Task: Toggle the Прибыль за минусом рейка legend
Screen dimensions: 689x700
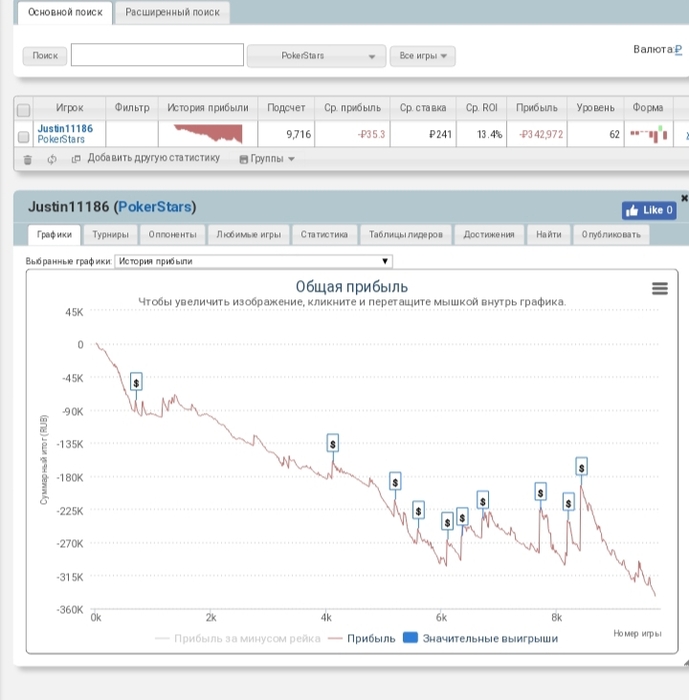Action: tap(238, 638)
